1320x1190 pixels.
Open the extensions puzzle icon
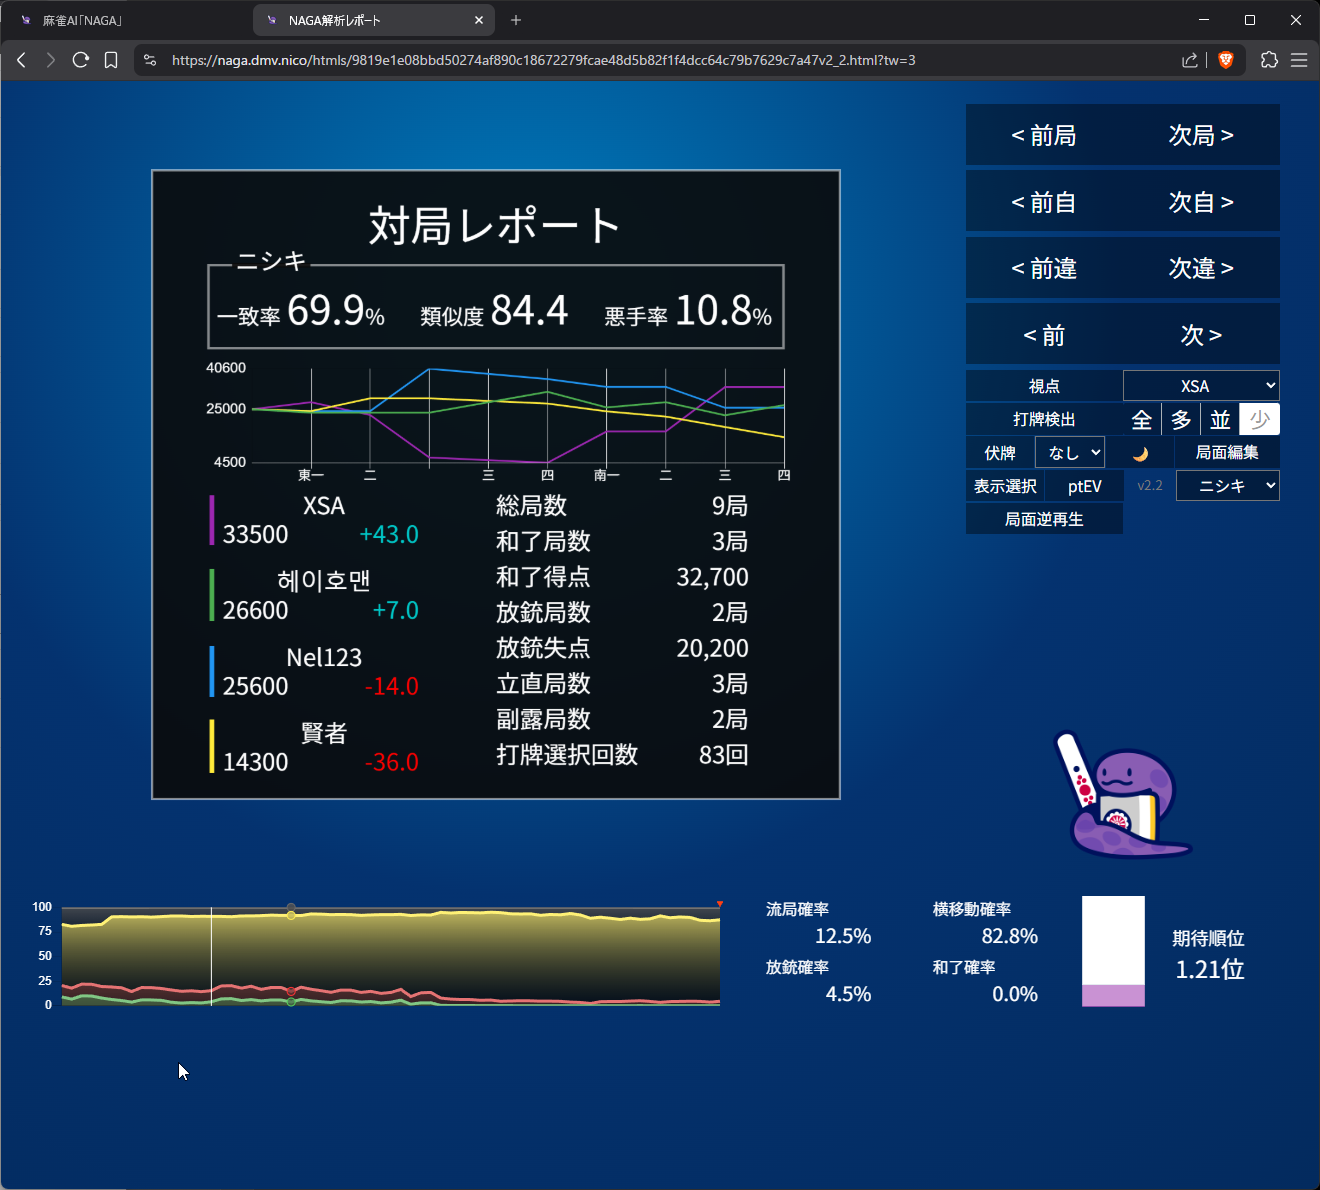tap(1269, 60)
